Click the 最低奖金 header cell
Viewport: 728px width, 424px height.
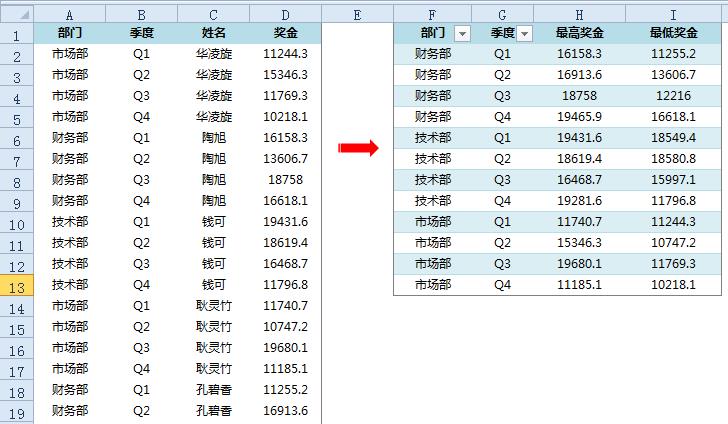[x=674, y=33]
